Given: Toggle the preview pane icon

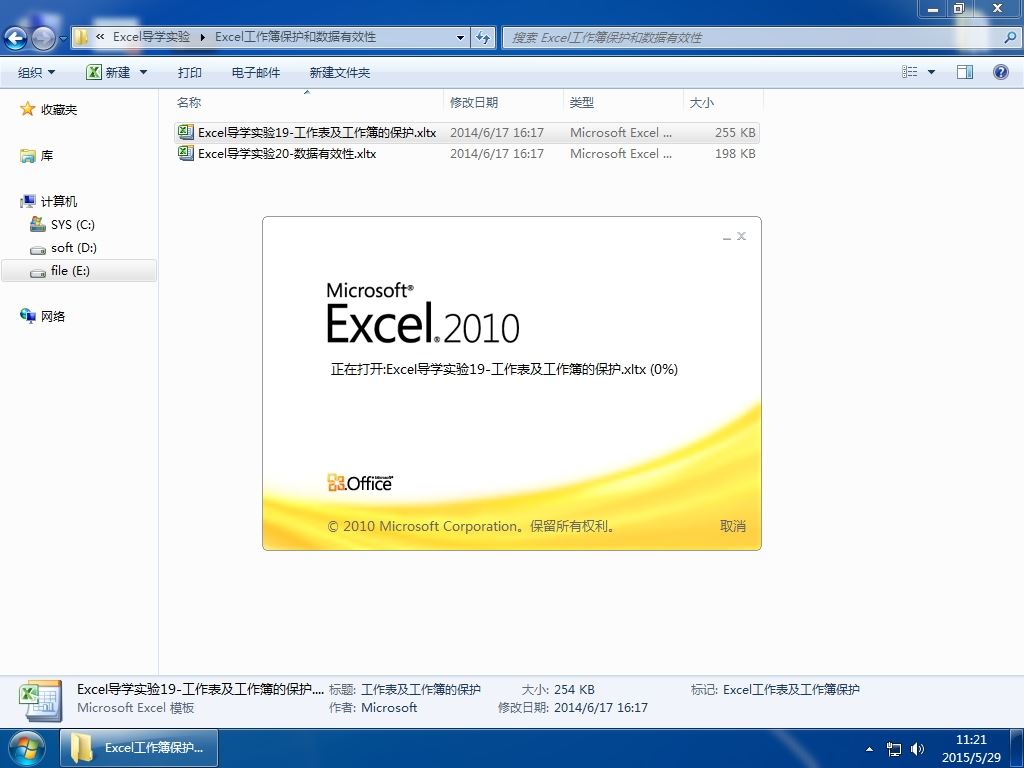Looking at the screenshot, I should [965, 72].
